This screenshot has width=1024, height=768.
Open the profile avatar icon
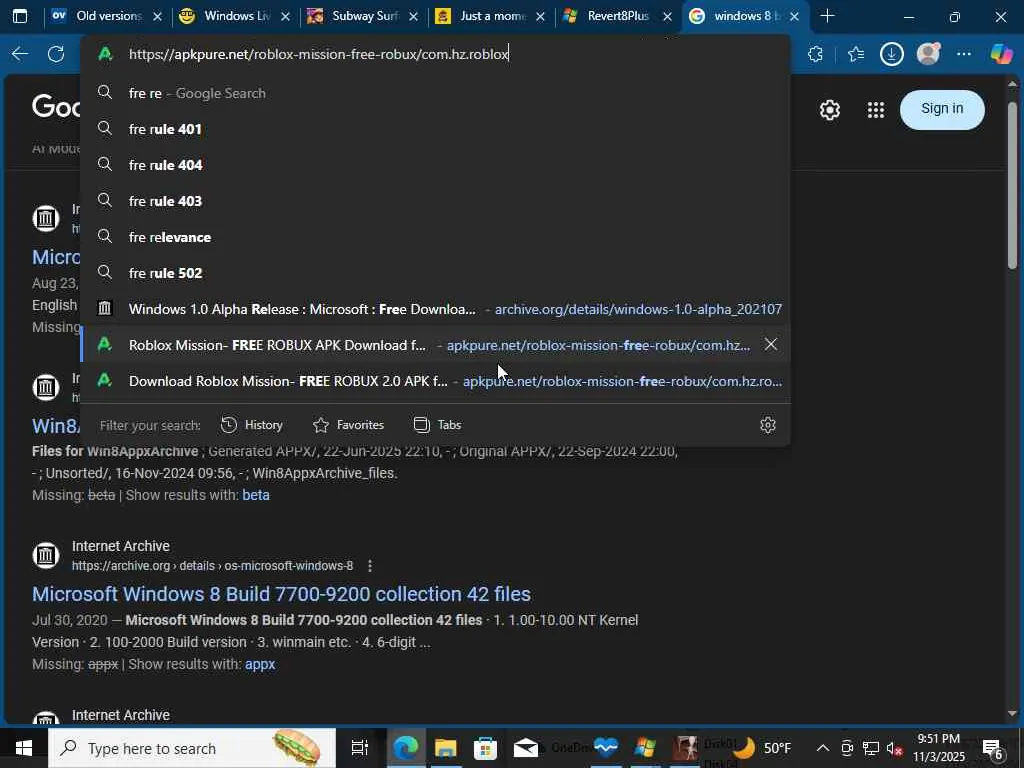(x=928, y=54)
